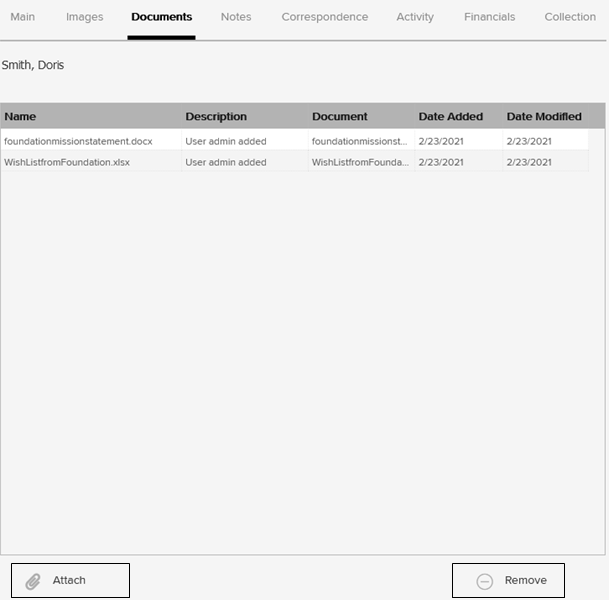Open the Notes tab

236,17
